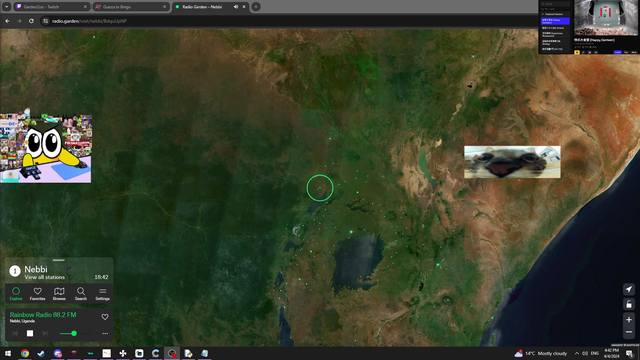Open the taskbar clock and date

[611, 353]
